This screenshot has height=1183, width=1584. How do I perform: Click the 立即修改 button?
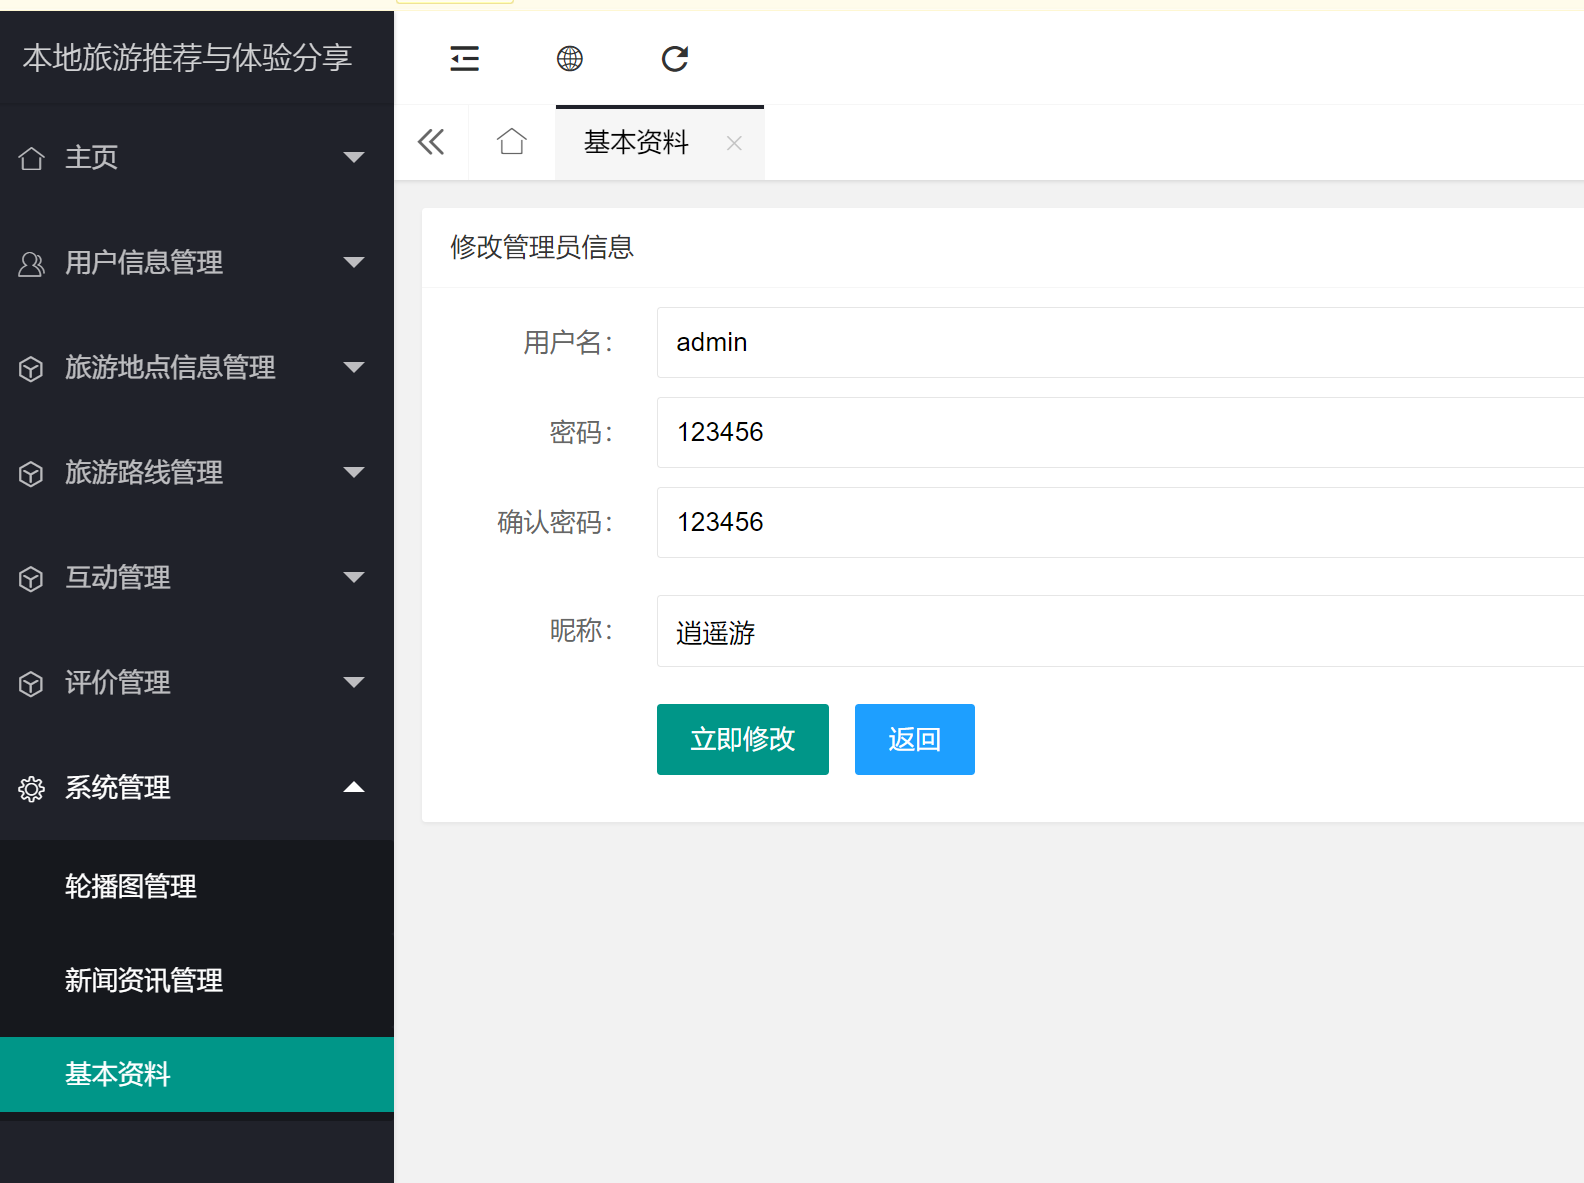click(x=743, y=739)
